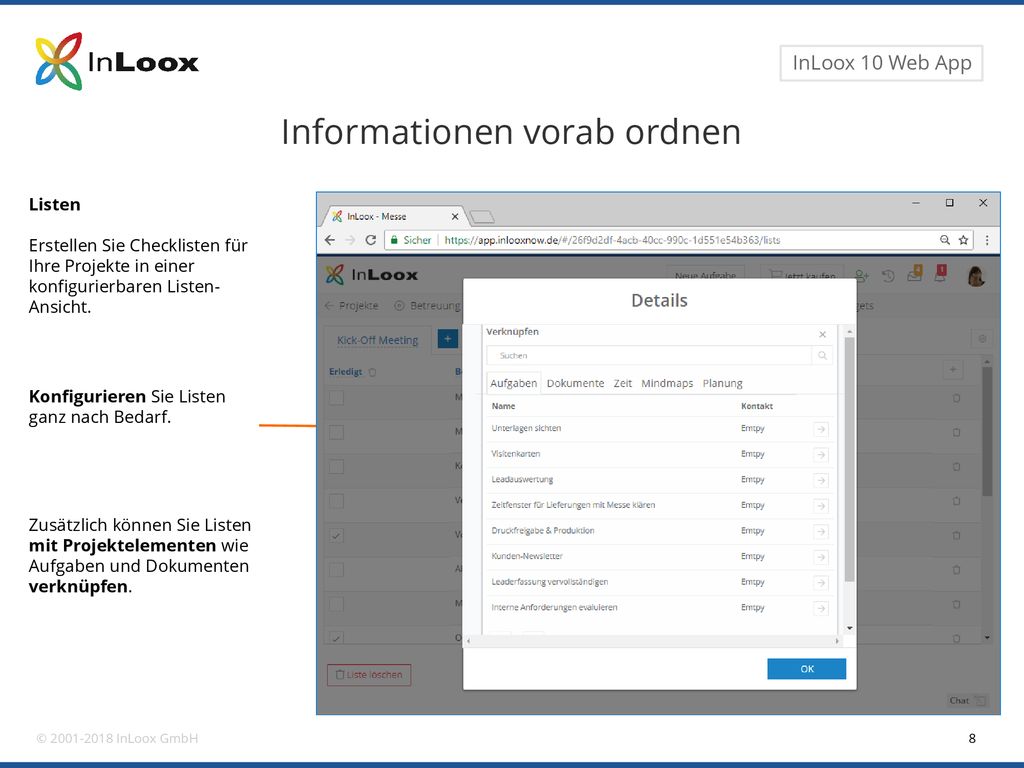Switch to the Mindmaps tab
This screenshot has width=1024, height=768.
click(x=667, y=383)
